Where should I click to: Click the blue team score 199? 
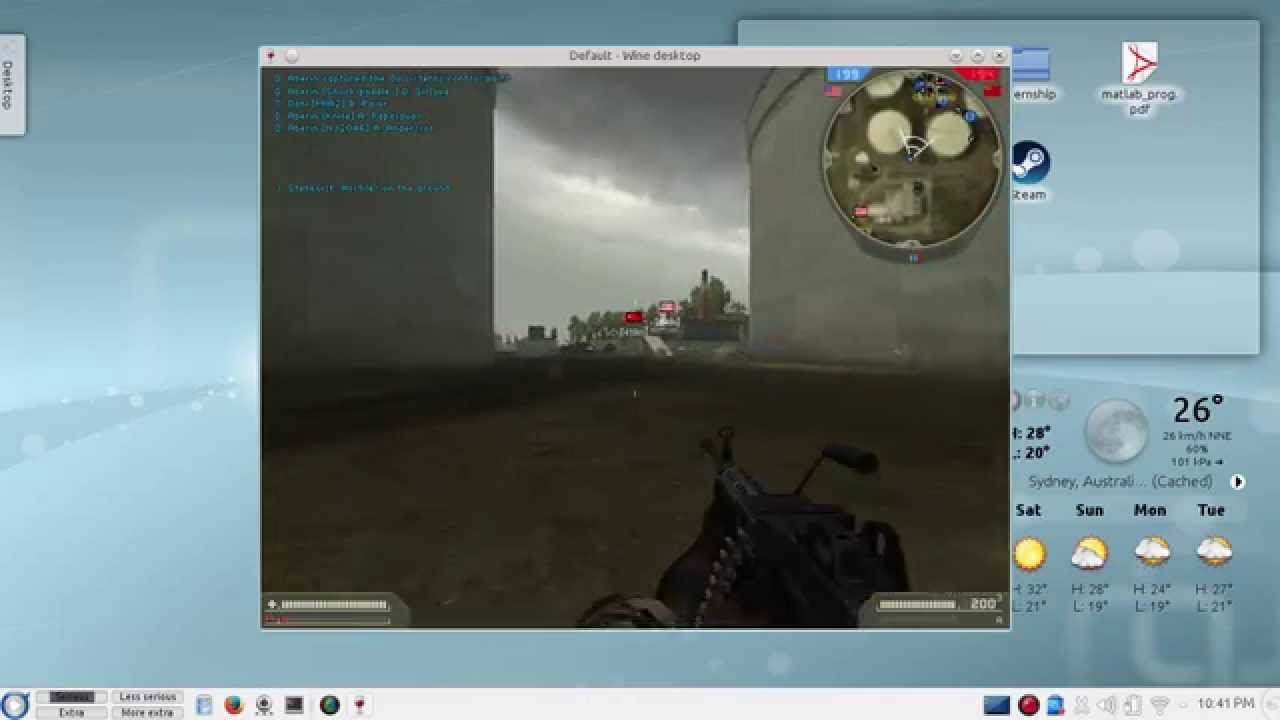pos(846,75)
